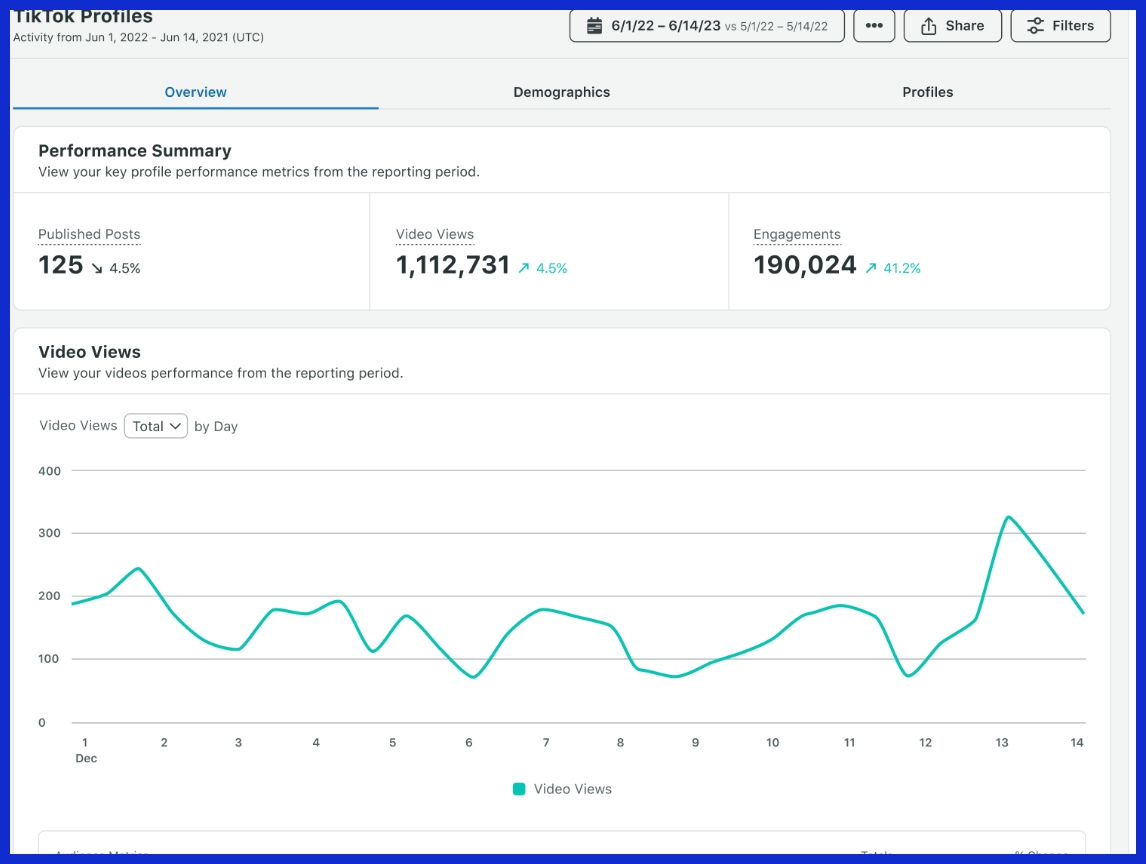The width and height of the screenshot is (1146, 864).
Task: Click the chart peak at day 13
Action: pyautogui.click(x=1008, y=517)
